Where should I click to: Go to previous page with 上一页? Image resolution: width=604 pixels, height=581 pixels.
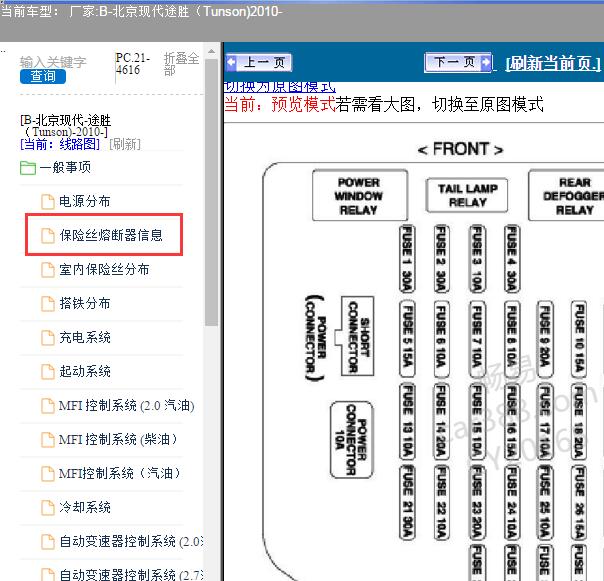pos(259,62)
